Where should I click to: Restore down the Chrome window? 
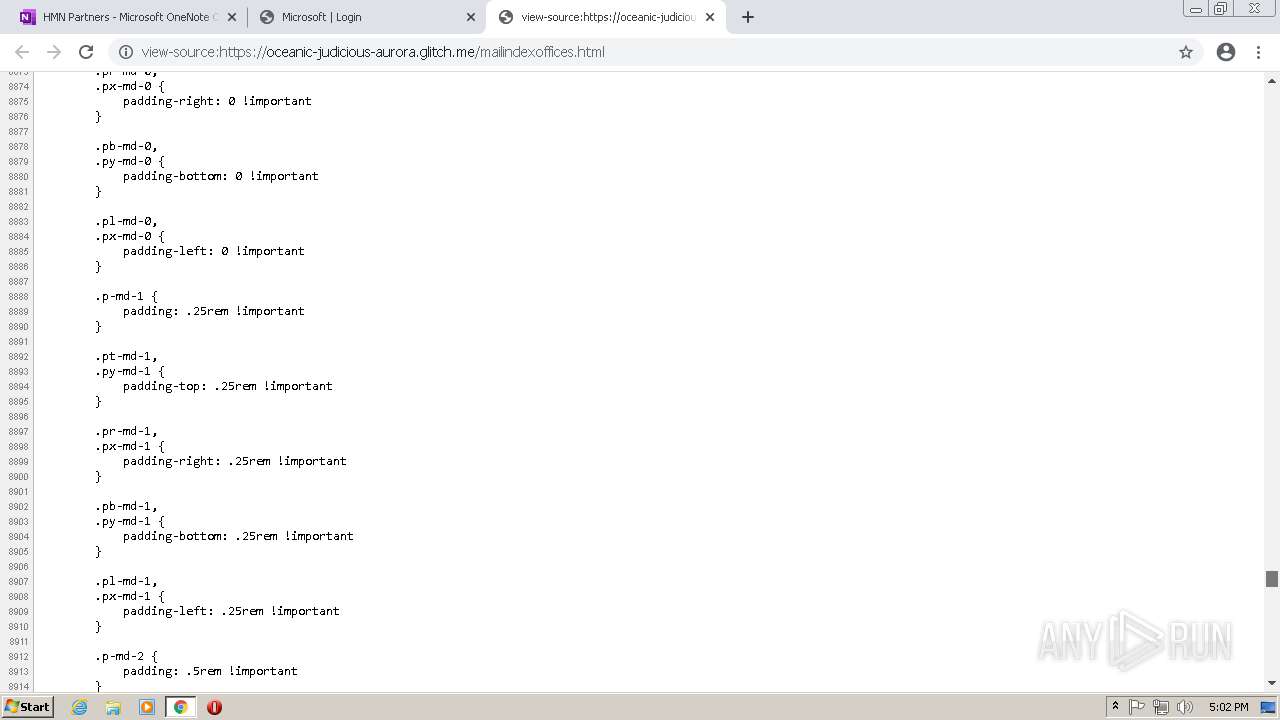[x=1221, y=8]
